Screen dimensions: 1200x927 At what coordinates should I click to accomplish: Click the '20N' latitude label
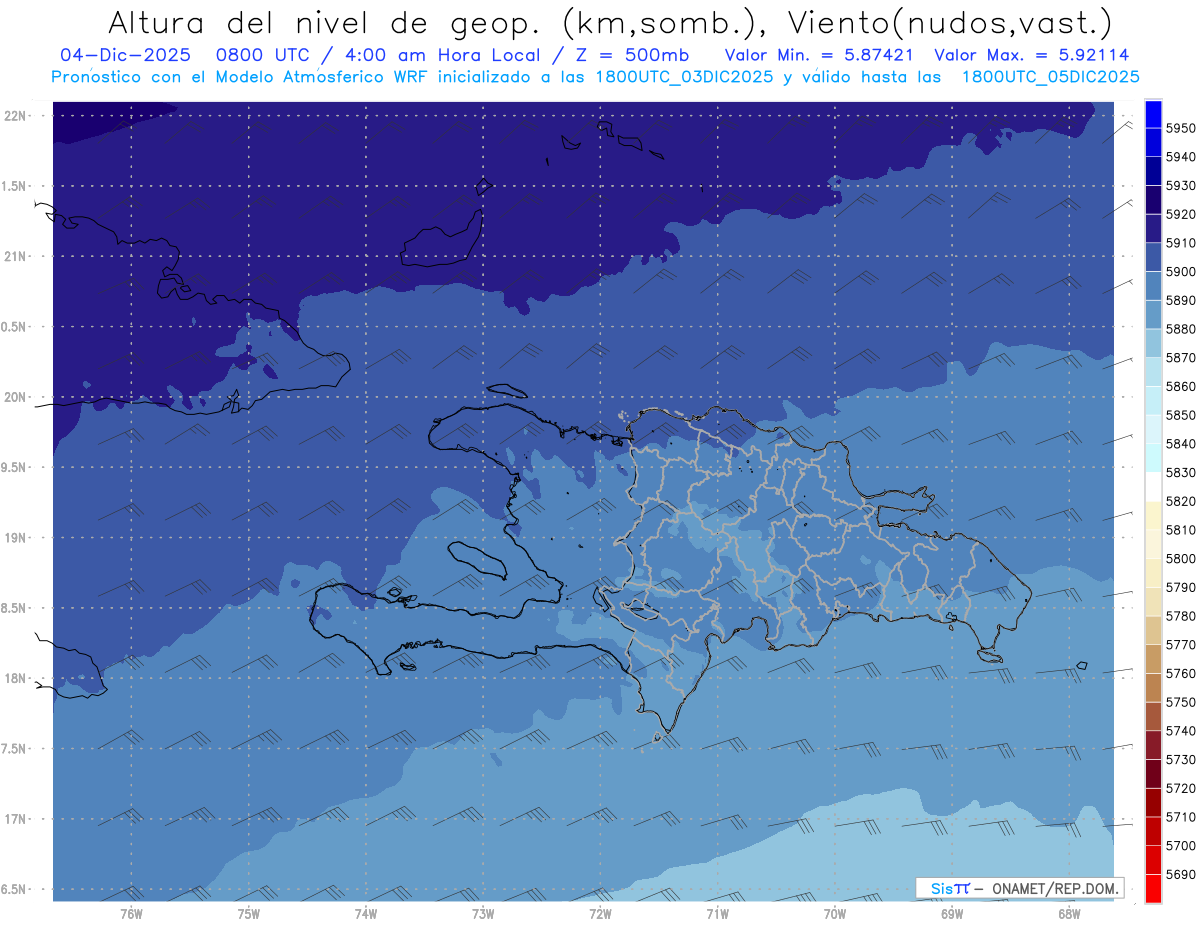[15, 397]
